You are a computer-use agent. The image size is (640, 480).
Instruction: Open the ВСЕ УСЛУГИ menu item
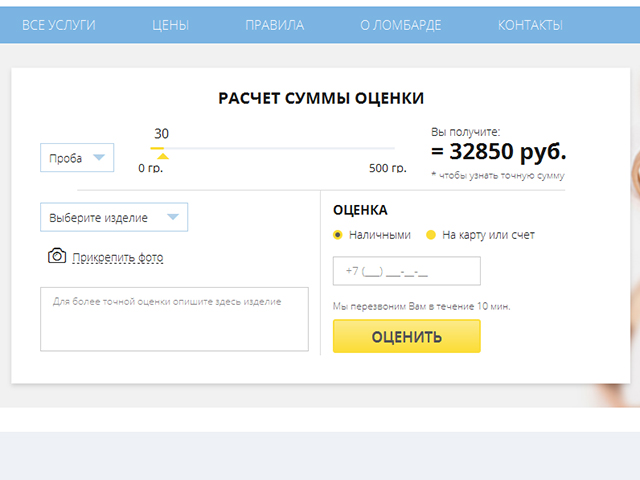[59, 25]
